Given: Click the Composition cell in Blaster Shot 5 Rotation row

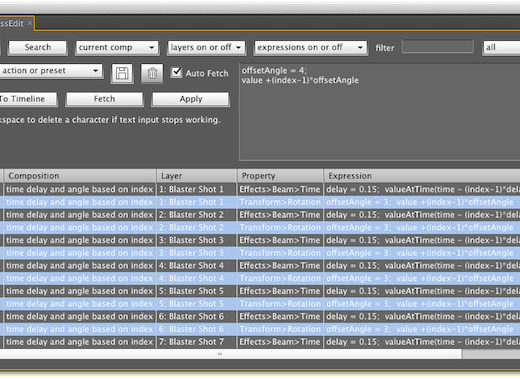Looking at the screenshot, I should [80, 304].
